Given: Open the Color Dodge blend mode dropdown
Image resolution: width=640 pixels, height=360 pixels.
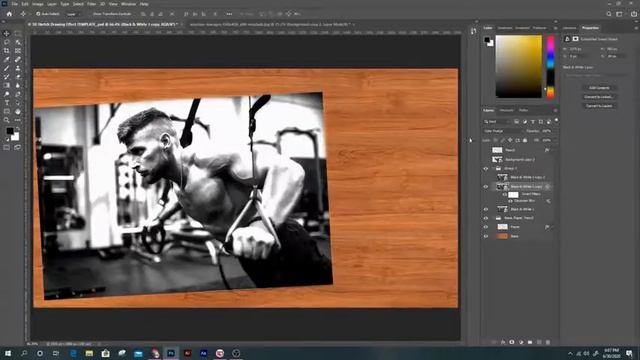Looking at the screenshot, I should point(503,131).
